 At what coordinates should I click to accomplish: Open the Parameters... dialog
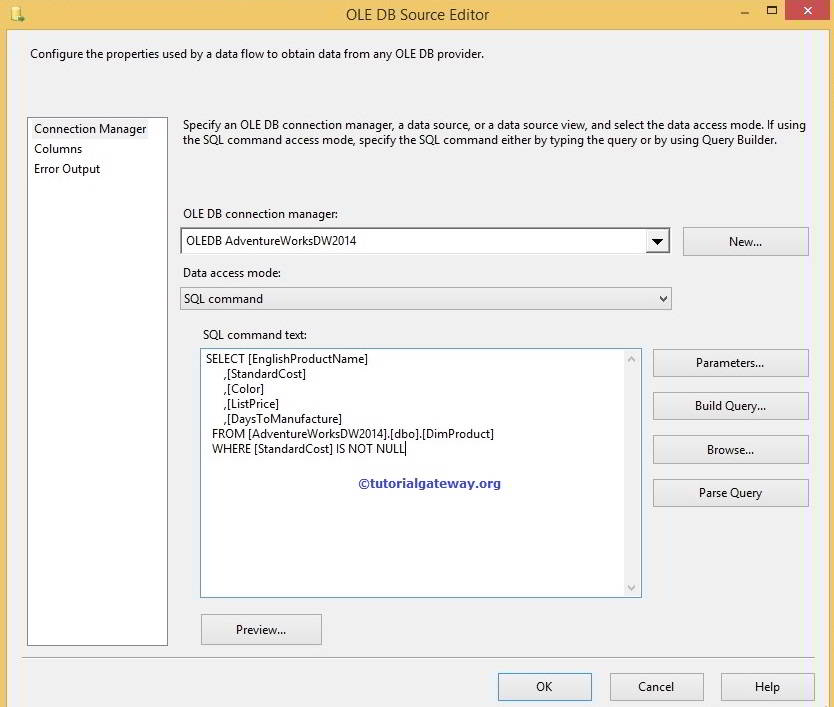(730, 362)
